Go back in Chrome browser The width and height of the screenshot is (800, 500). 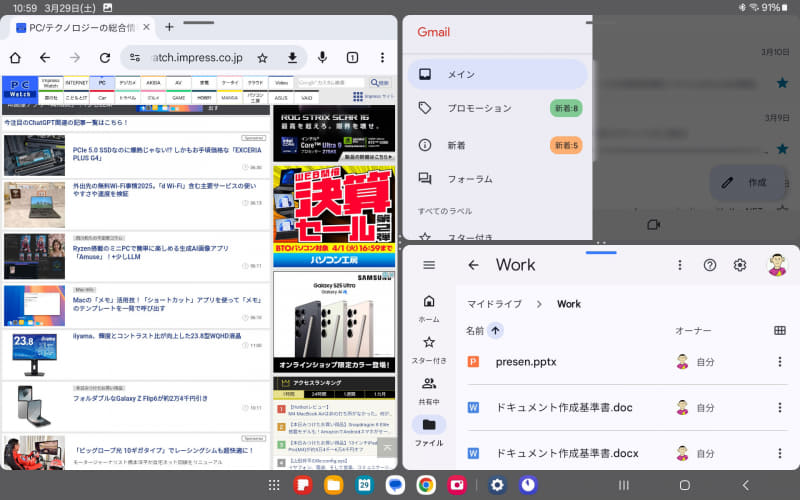(x=45, y=58)
